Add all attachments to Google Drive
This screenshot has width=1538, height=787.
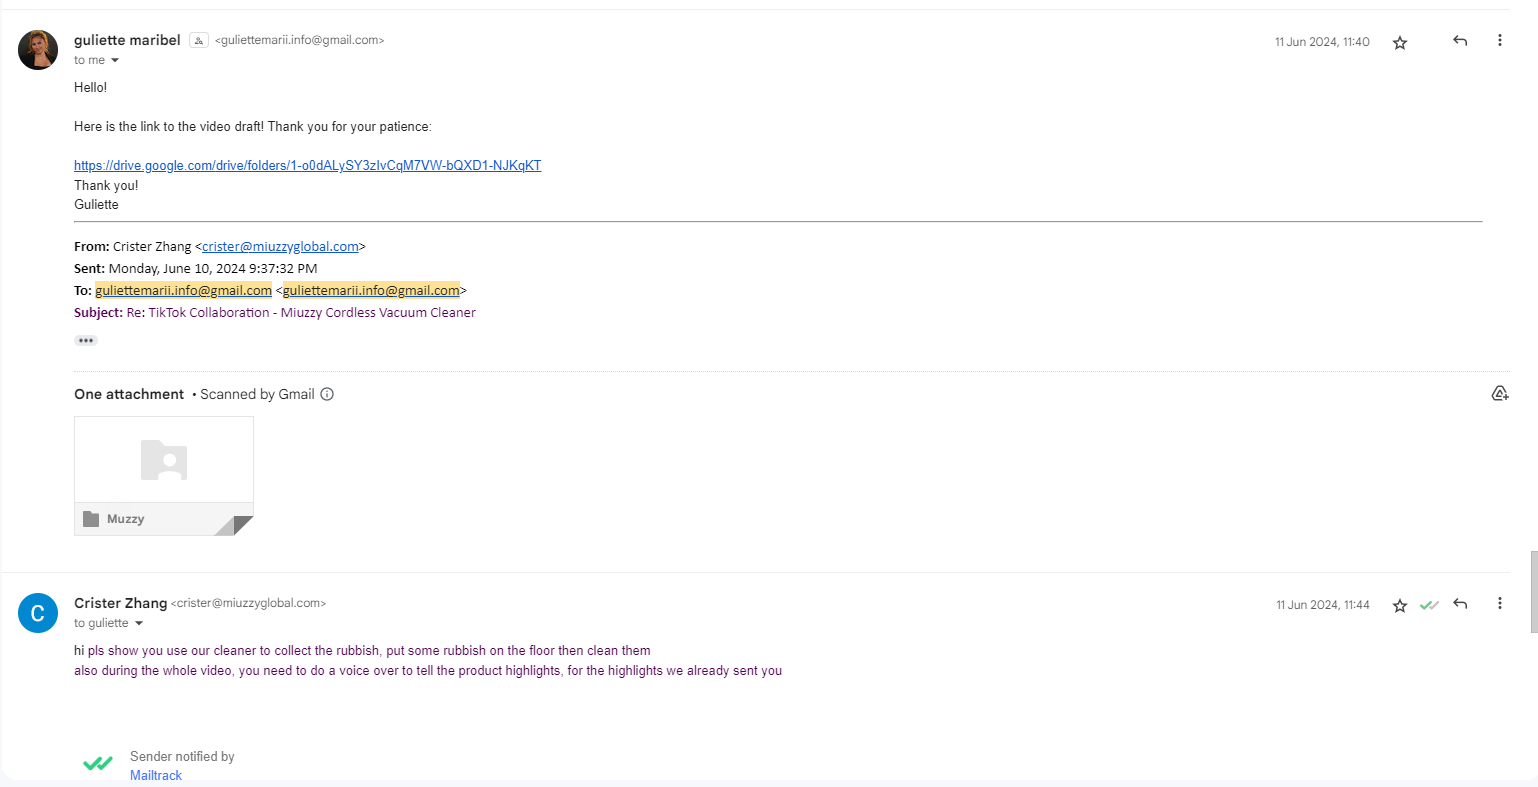click(1499, 394)
